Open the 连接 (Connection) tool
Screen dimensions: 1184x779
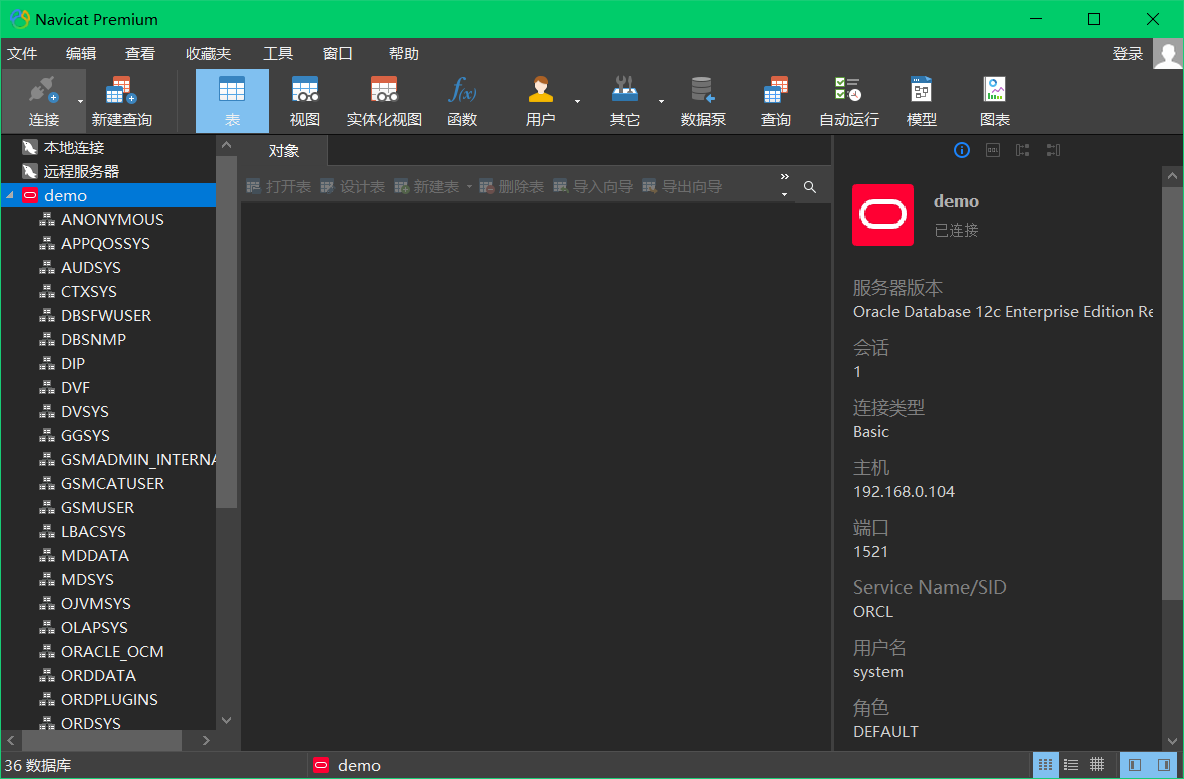click(x=43, y=100)
